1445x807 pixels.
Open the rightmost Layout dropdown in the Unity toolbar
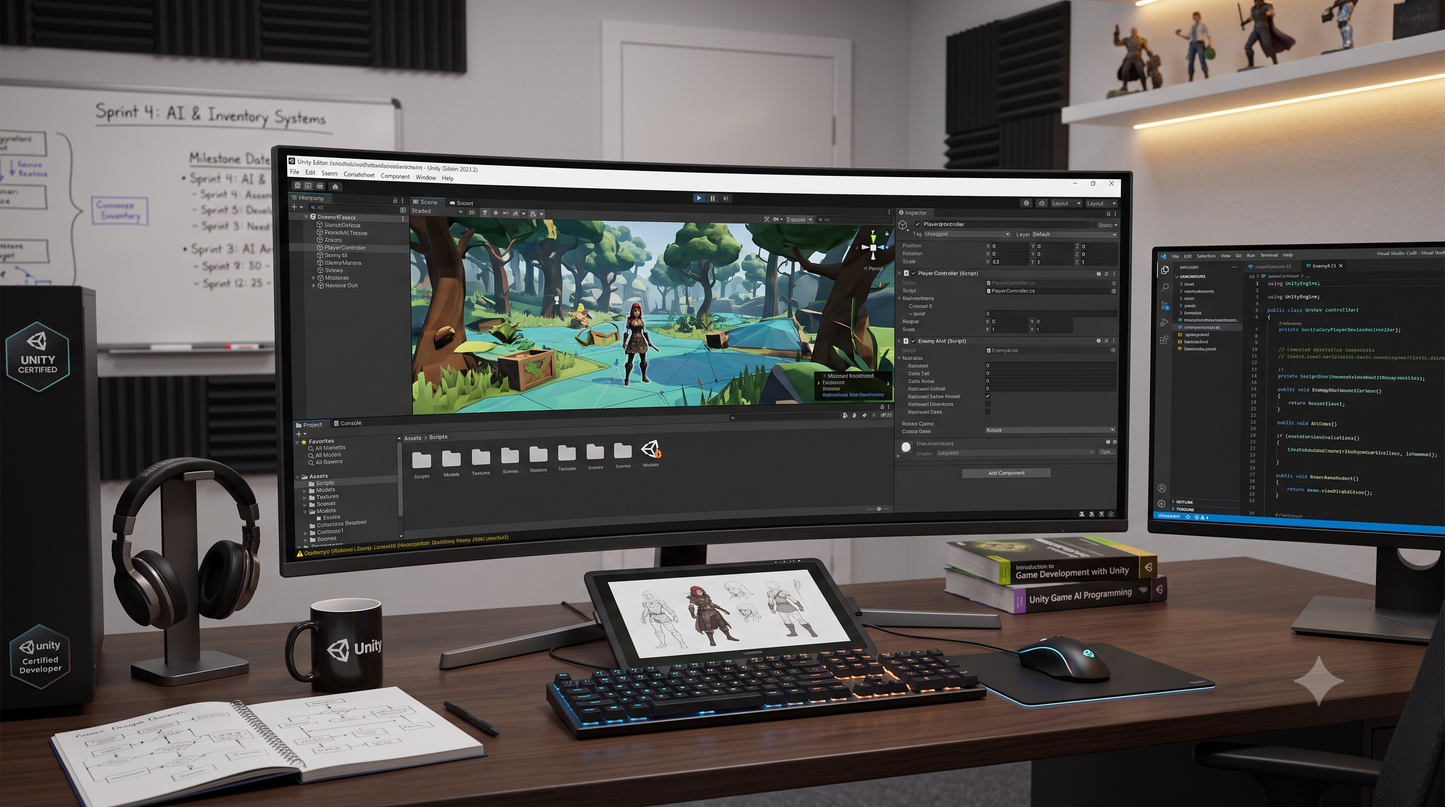point(1102,203)
